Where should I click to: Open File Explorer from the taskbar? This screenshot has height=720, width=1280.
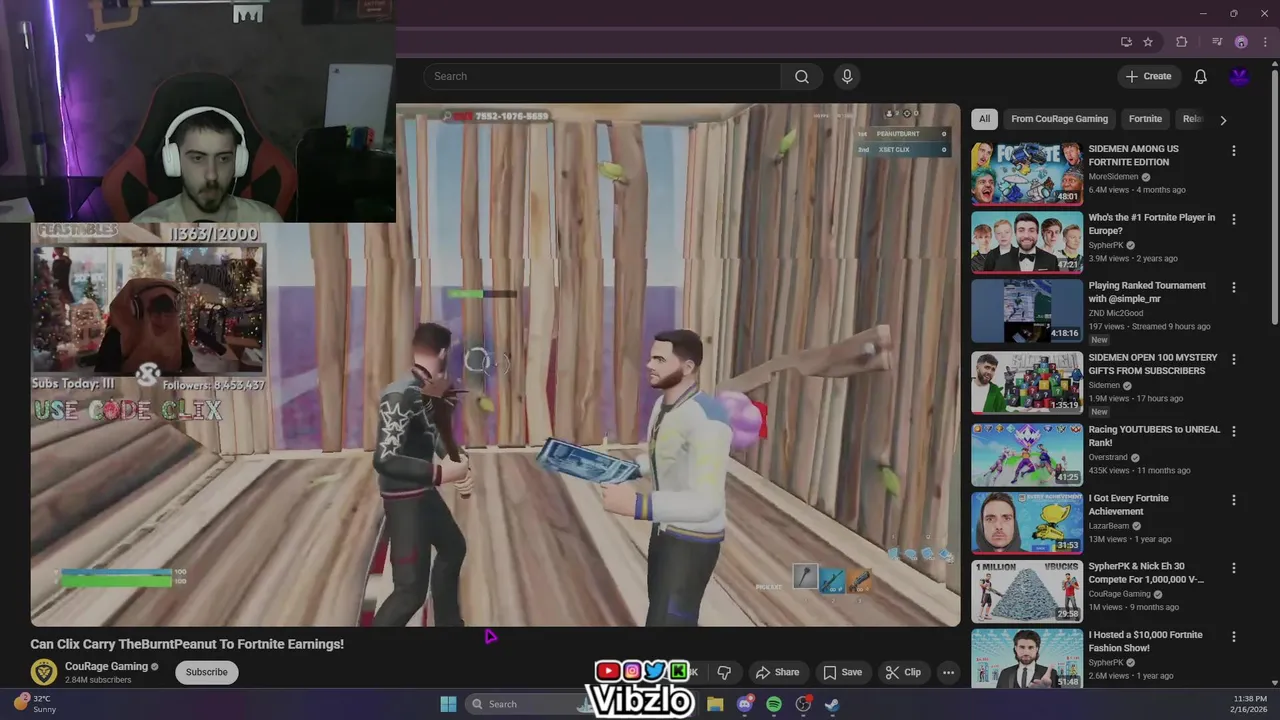[x=715, y=704]
